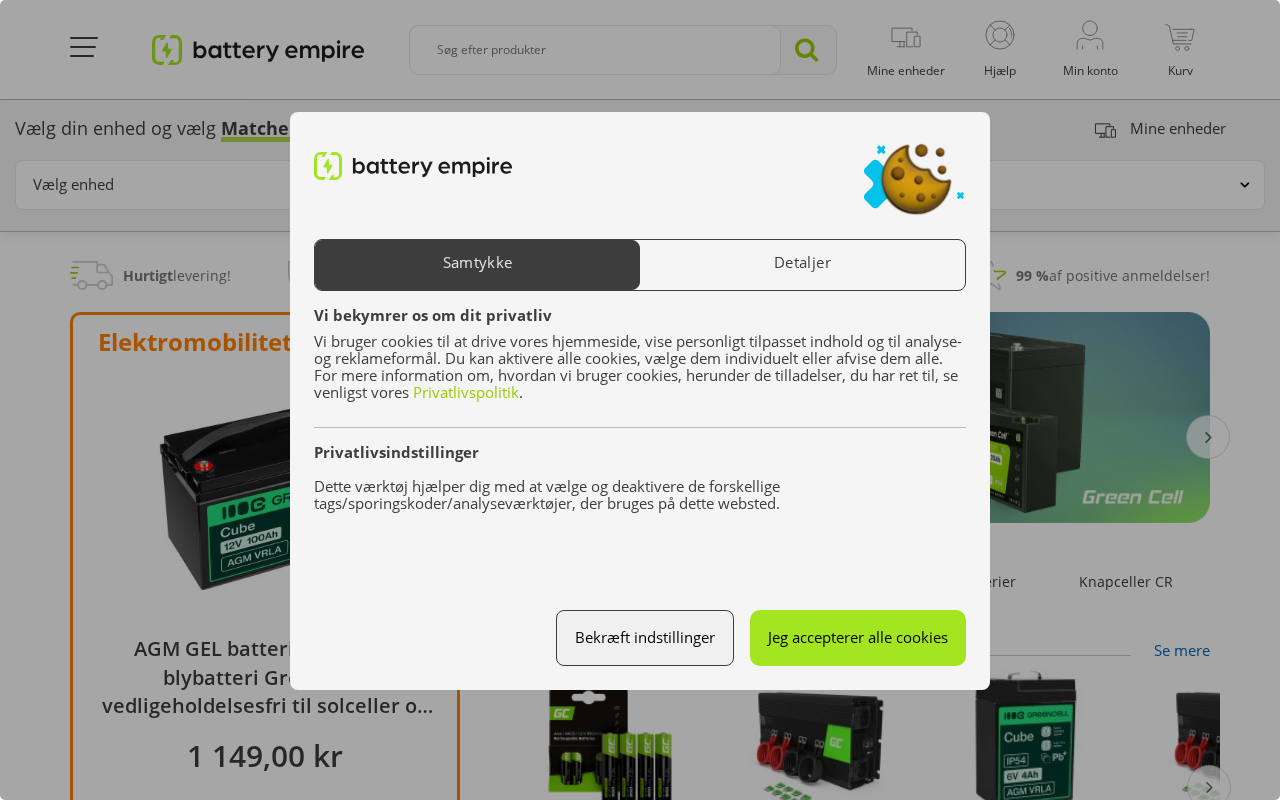This screenshot has height=800, width=1280.
Task: Open the Kurv shopping cart icon
Action: 1180,38
